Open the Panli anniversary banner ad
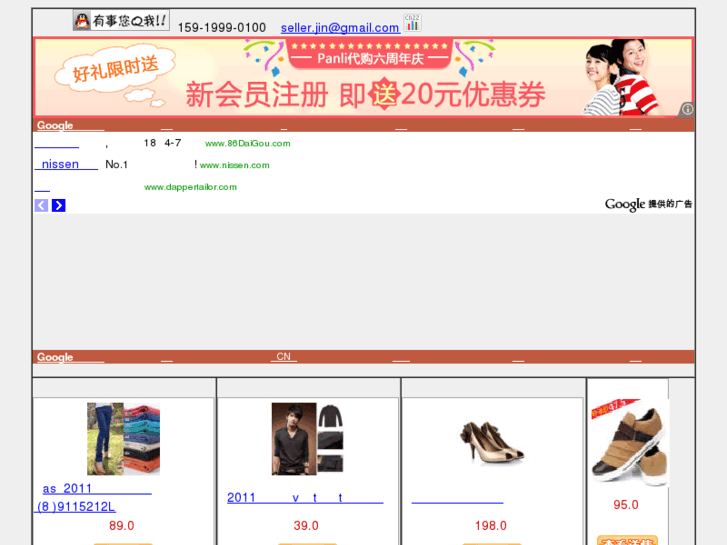This screenshot has height=545, width=727. (364, 77)
